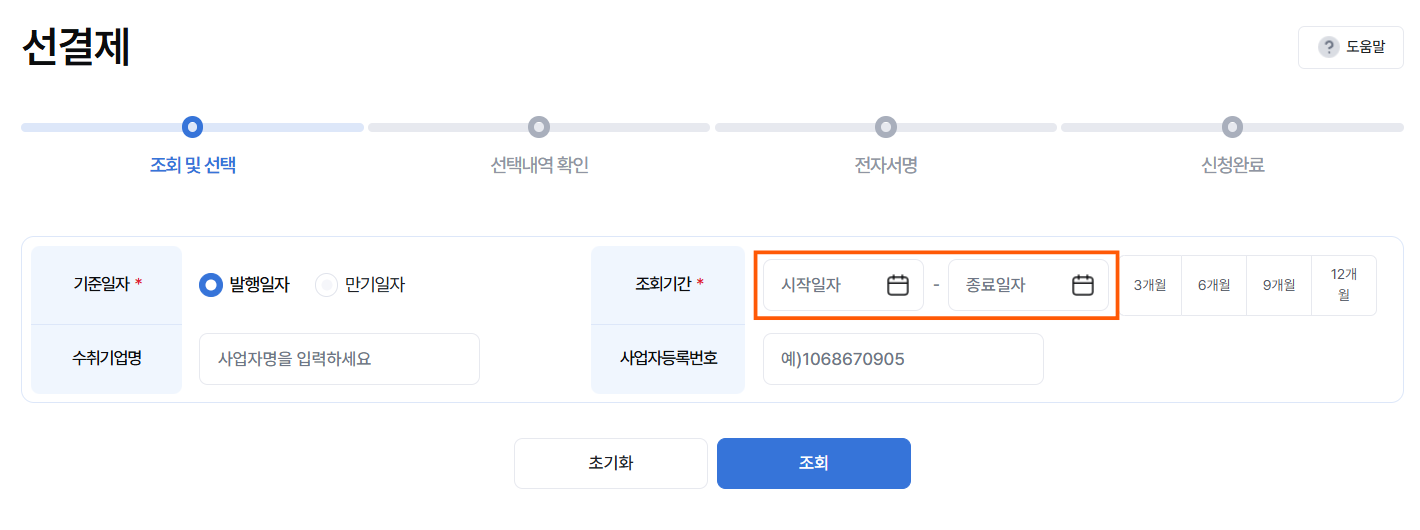Viewport: 1420px width, 530px height.
Task: Go to the 전자서명 step marker
Action: (886, 128)
